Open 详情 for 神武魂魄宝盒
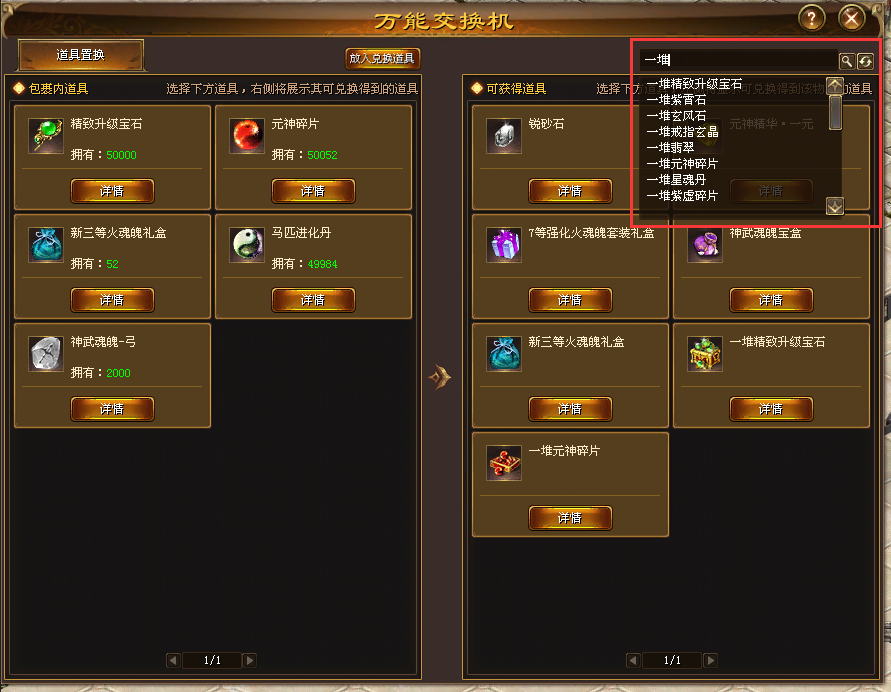The height and width of the screenshot is (692, 891). 771,299
